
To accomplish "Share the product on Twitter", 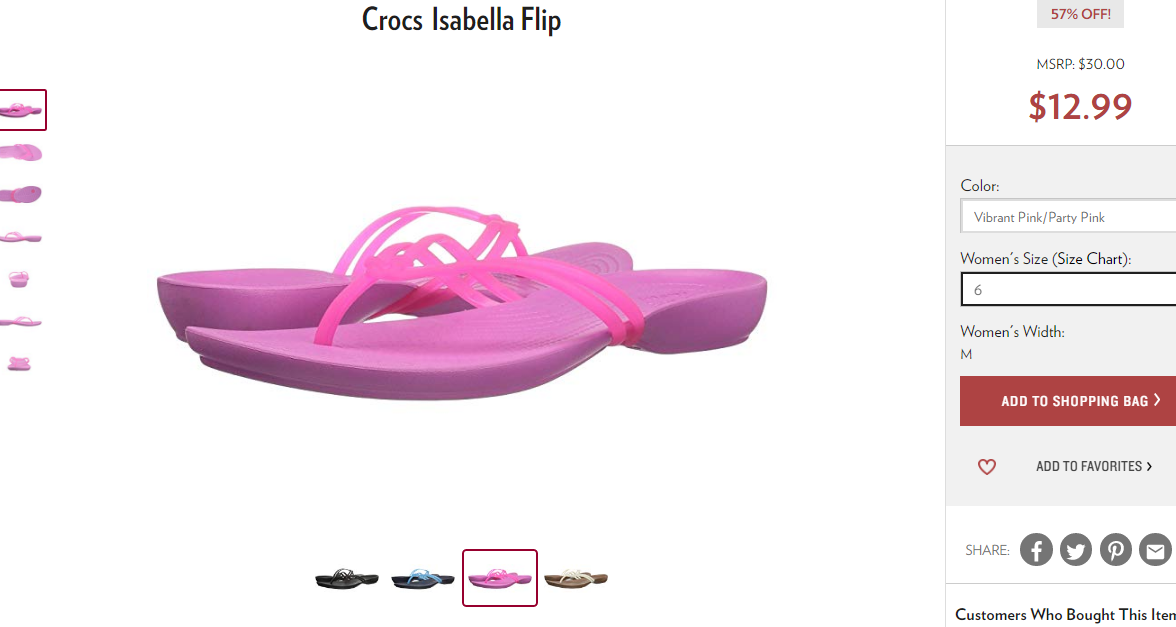I will tap(1076, 550).
